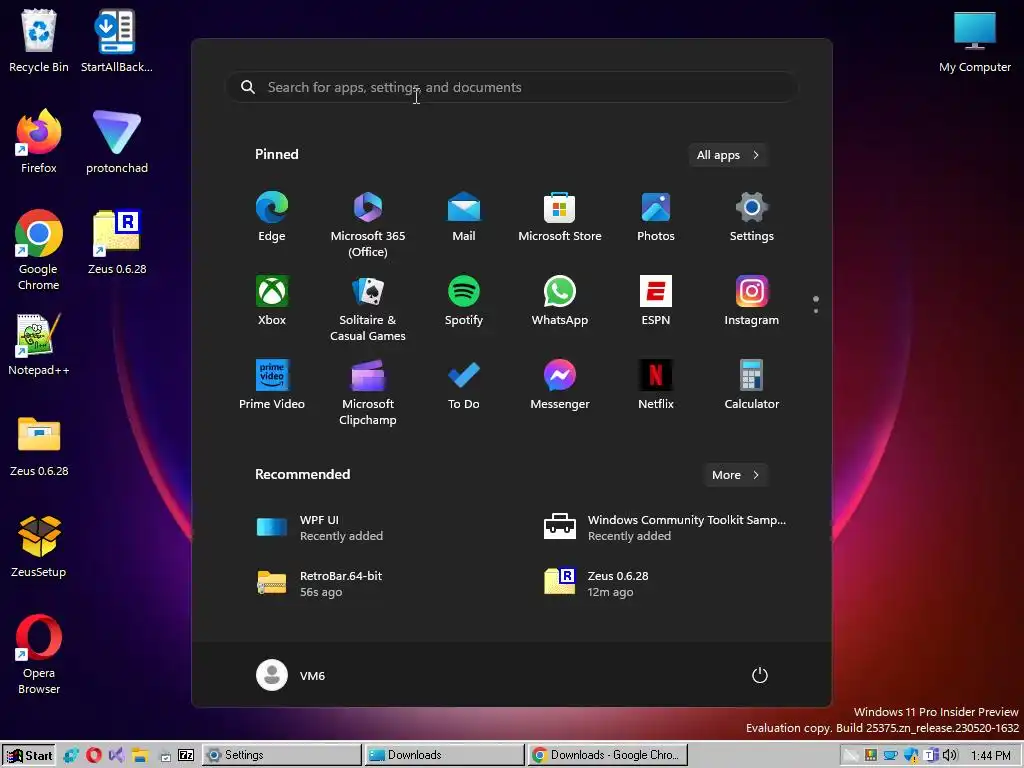
Task: Click the Start menu search box
Action: coord(512,88)
